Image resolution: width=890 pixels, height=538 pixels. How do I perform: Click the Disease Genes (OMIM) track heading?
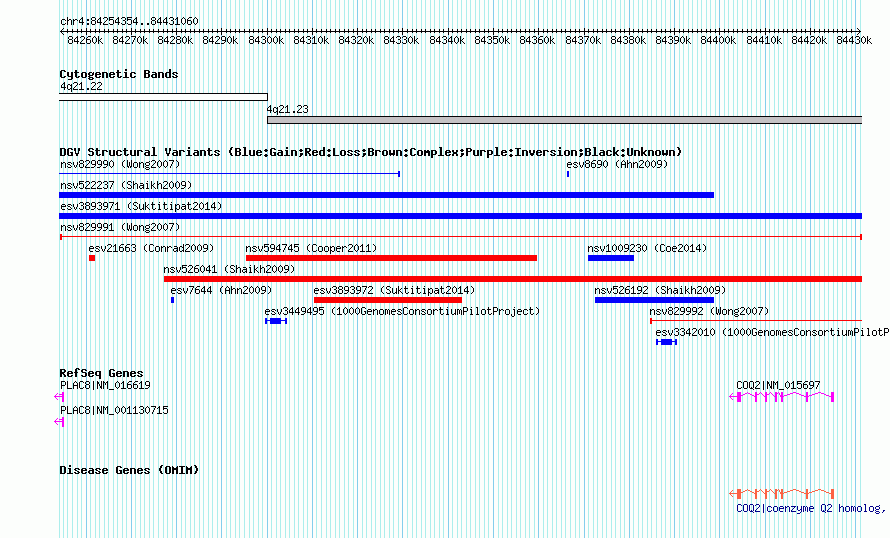pos(129,470)
